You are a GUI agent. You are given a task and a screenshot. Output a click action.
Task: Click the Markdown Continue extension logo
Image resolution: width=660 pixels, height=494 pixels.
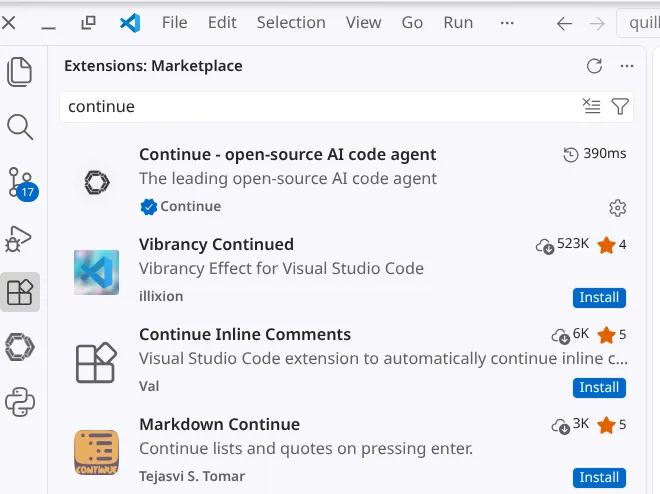click(96, 452)
